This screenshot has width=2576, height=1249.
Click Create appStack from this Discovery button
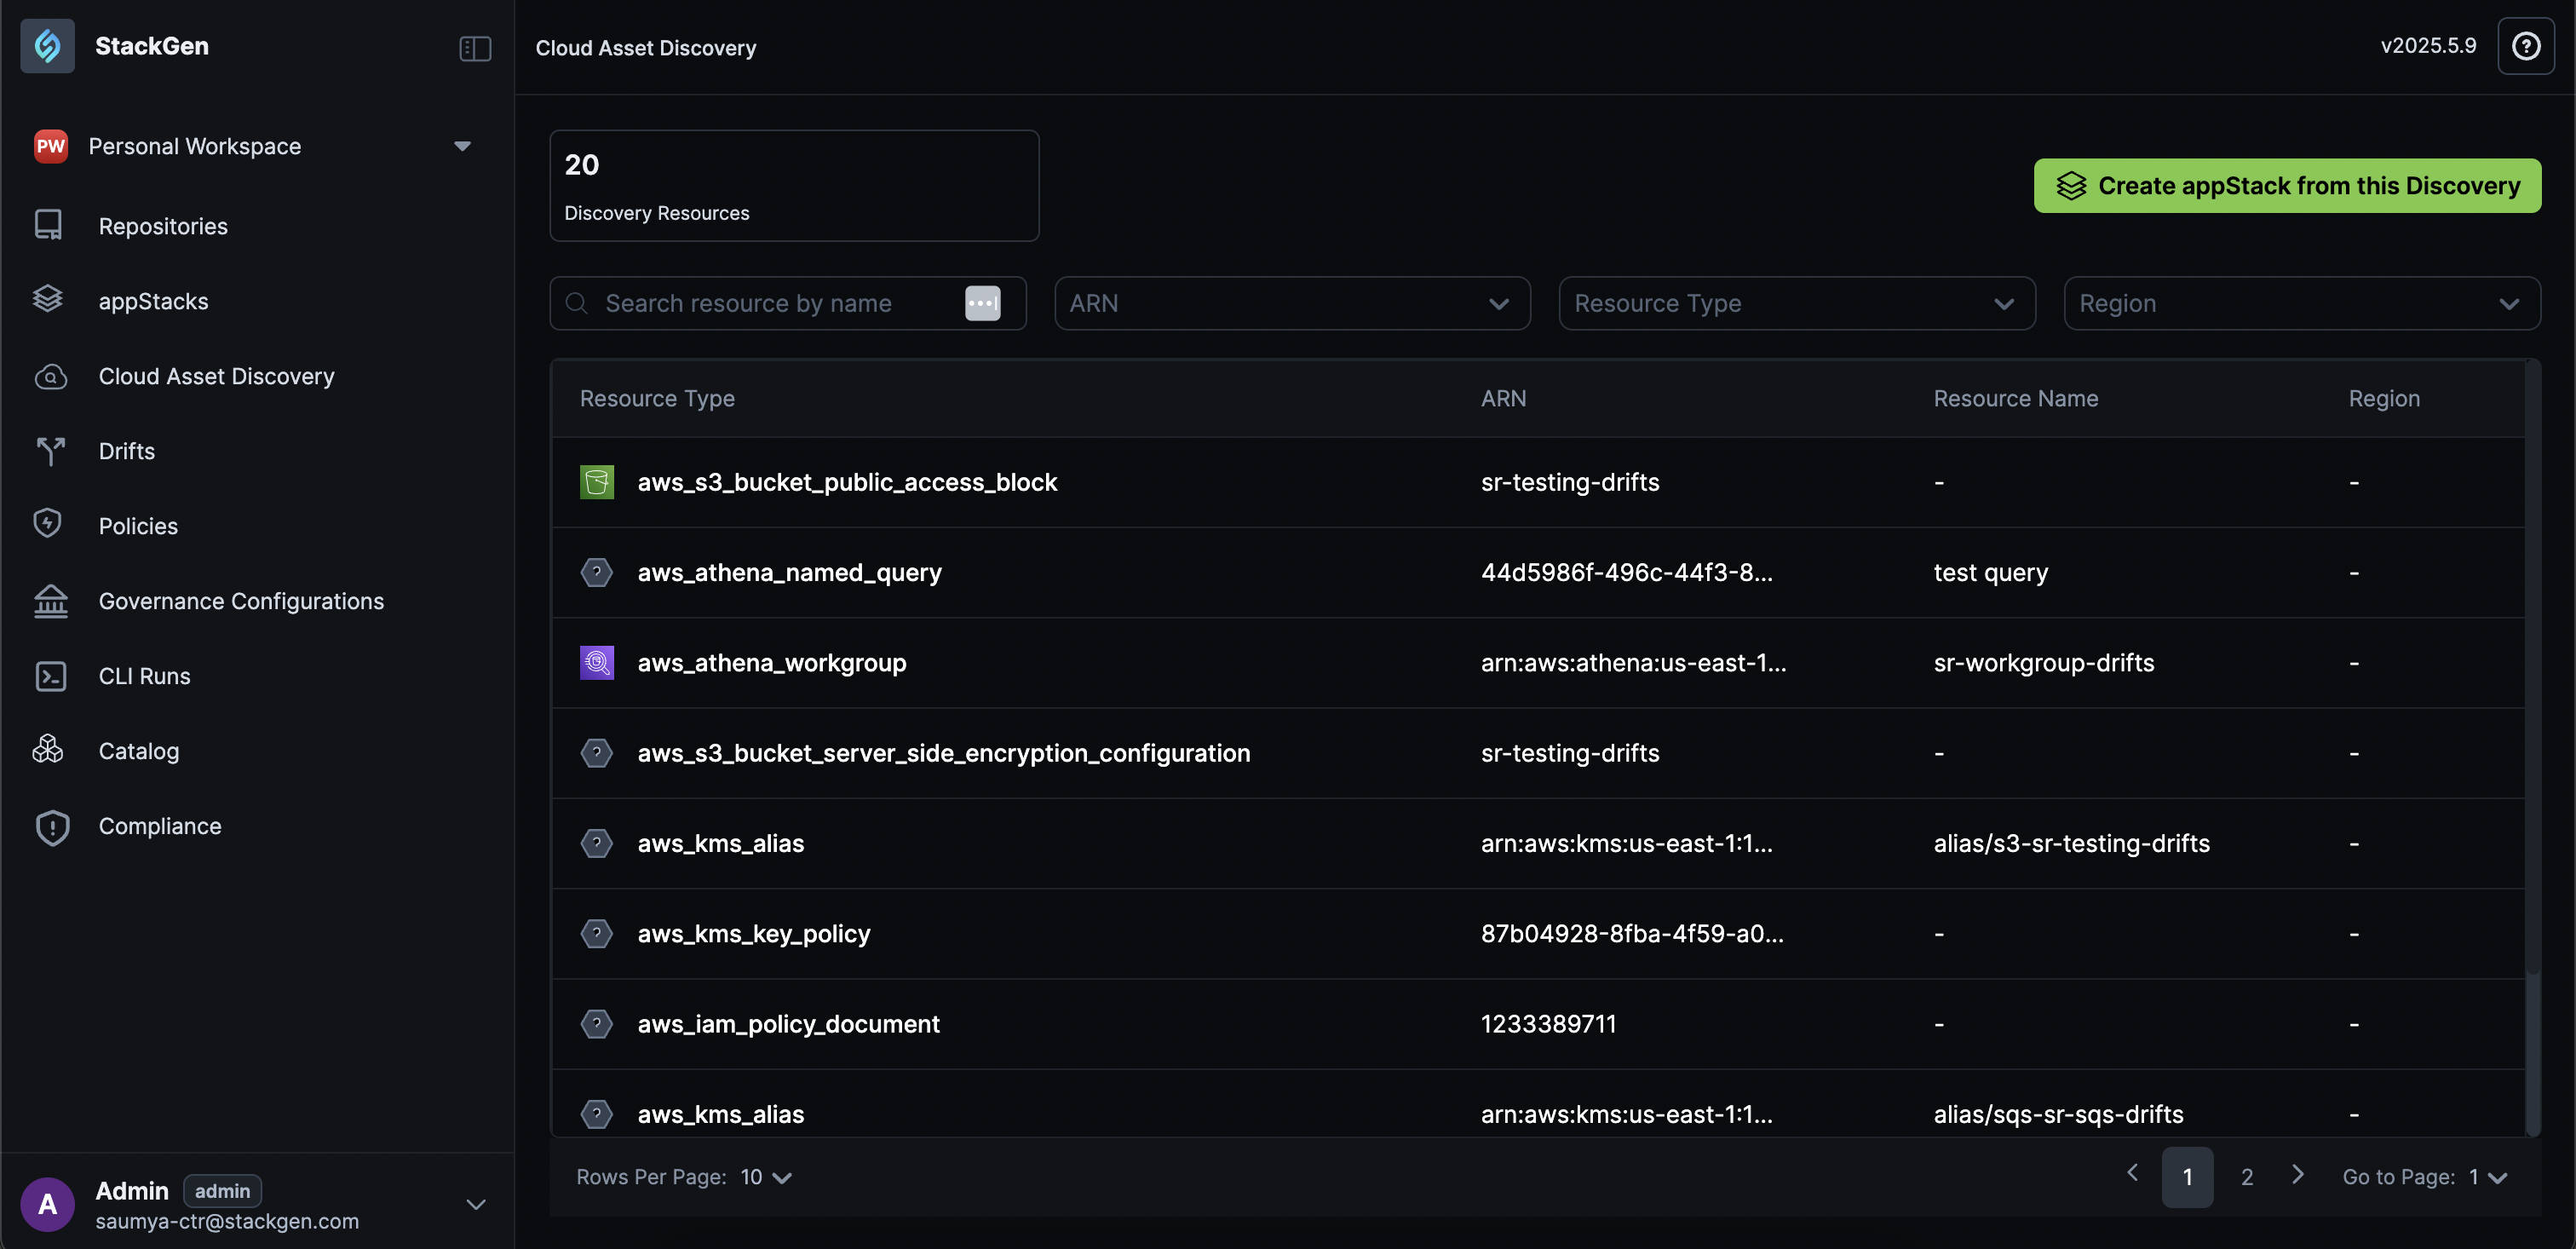(x=2287, y=186)
